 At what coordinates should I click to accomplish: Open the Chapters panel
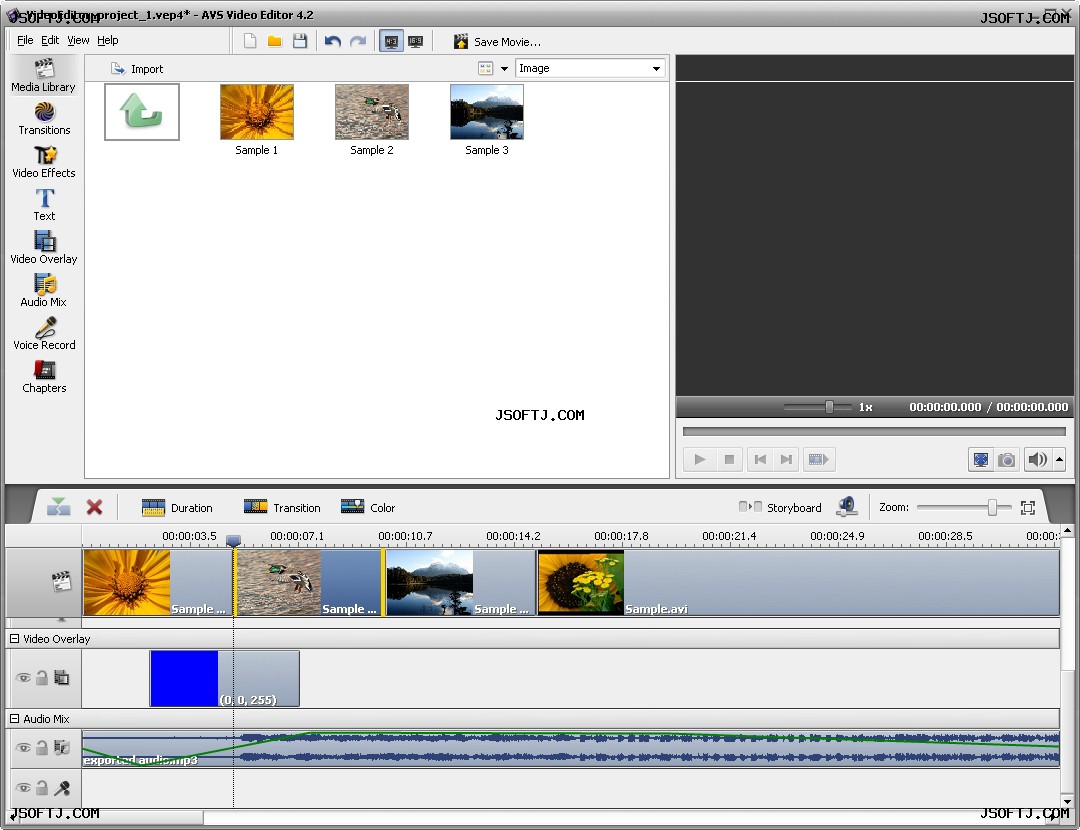(43, 377)
